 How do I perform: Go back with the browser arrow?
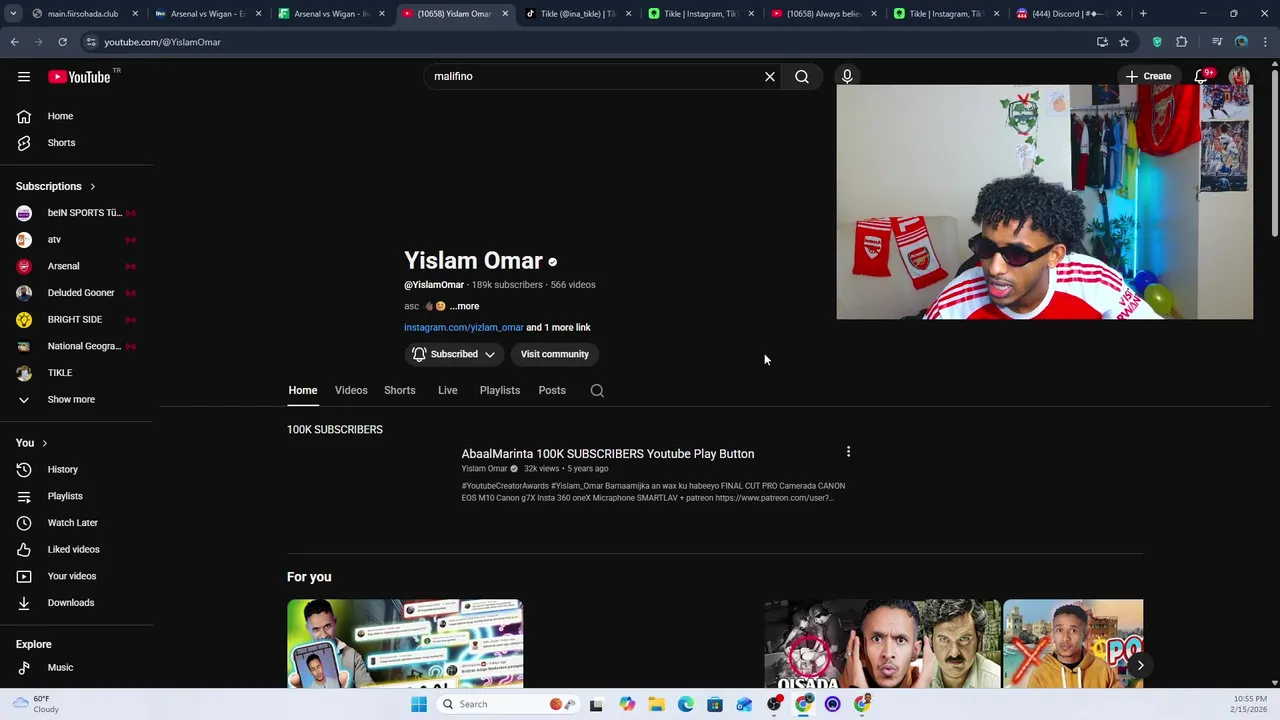14,42
